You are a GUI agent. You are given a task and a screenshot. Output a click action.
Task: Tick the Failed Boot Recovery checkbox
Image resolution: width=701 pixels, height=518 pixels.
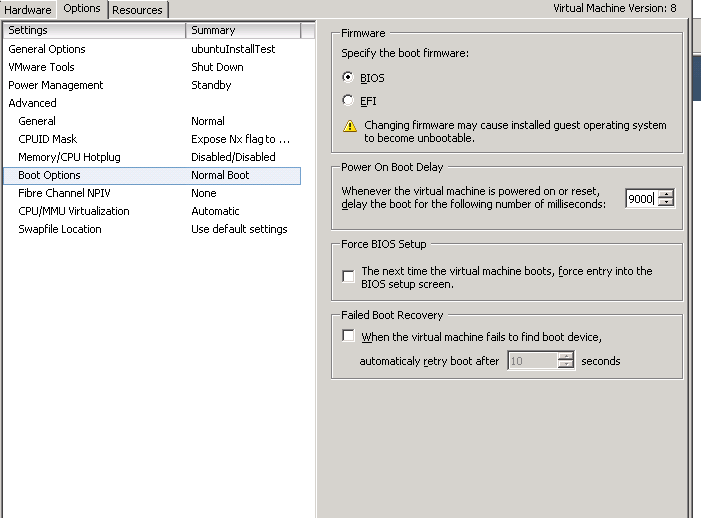tap(348, 336)
